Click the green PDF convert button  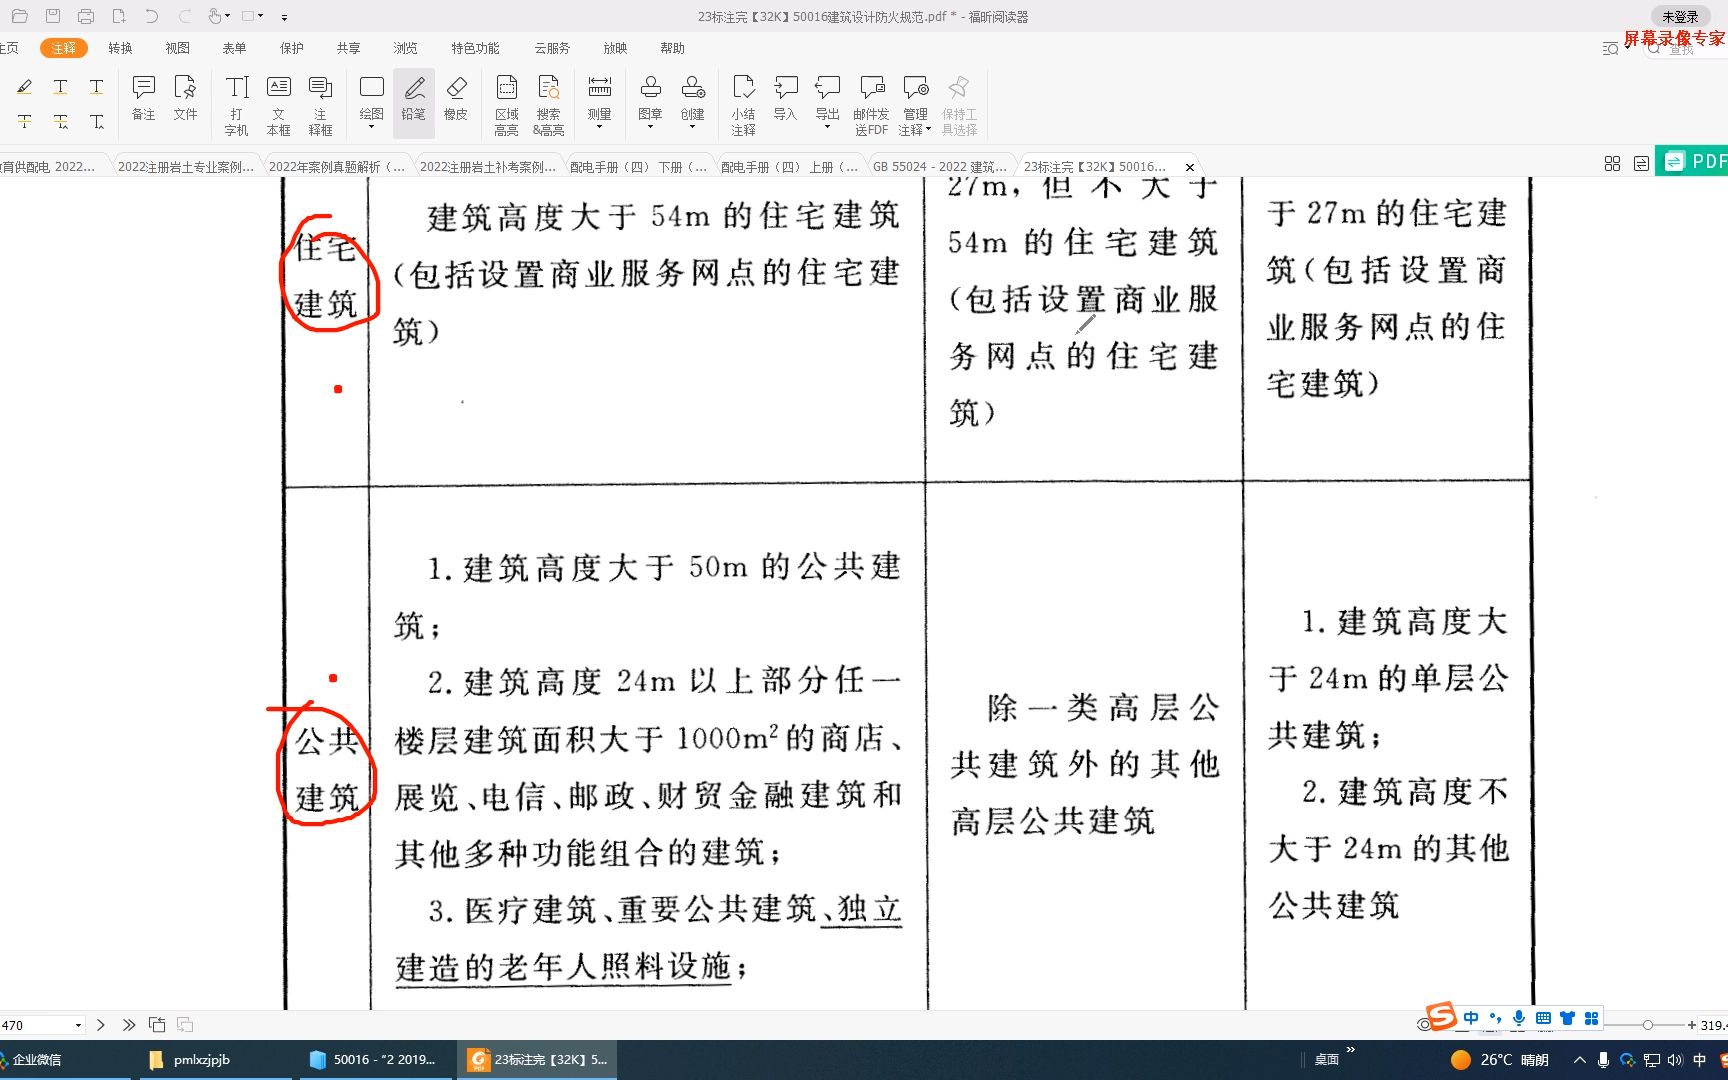click(x=1692, y=161)
